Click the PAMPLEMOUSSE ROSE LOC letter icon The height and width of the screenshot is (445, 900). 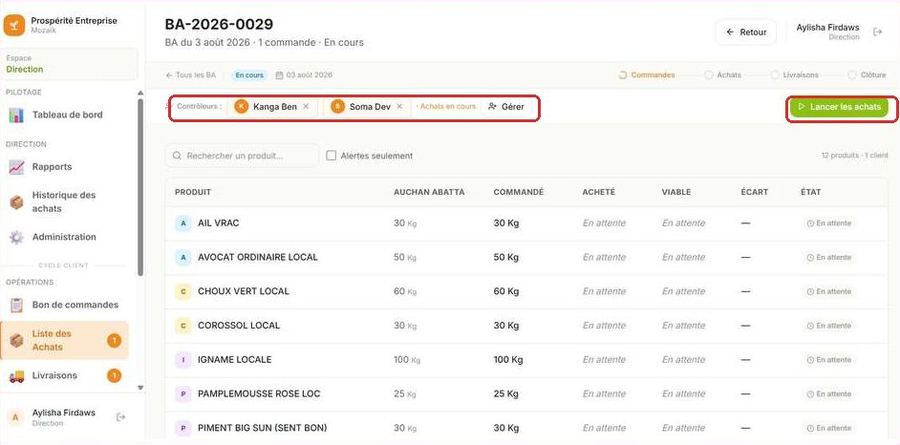coord(183,394)
